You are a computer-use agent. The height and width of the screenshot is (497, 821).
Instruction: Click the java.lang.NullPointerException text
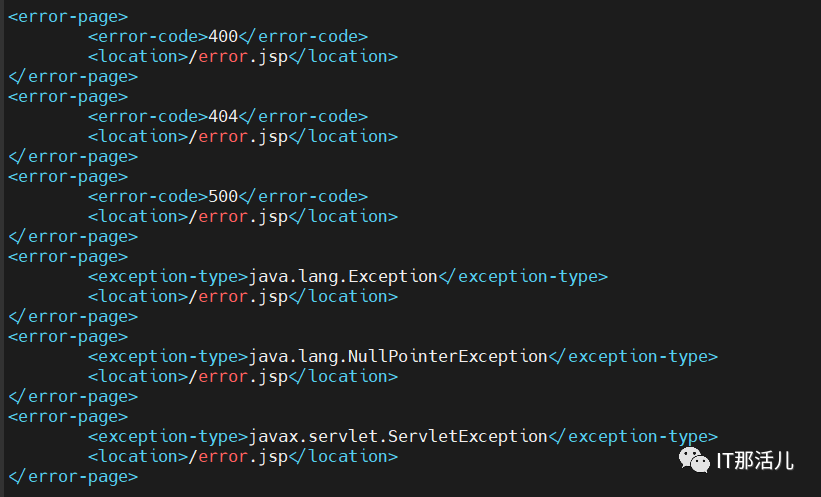coord(398,356)
